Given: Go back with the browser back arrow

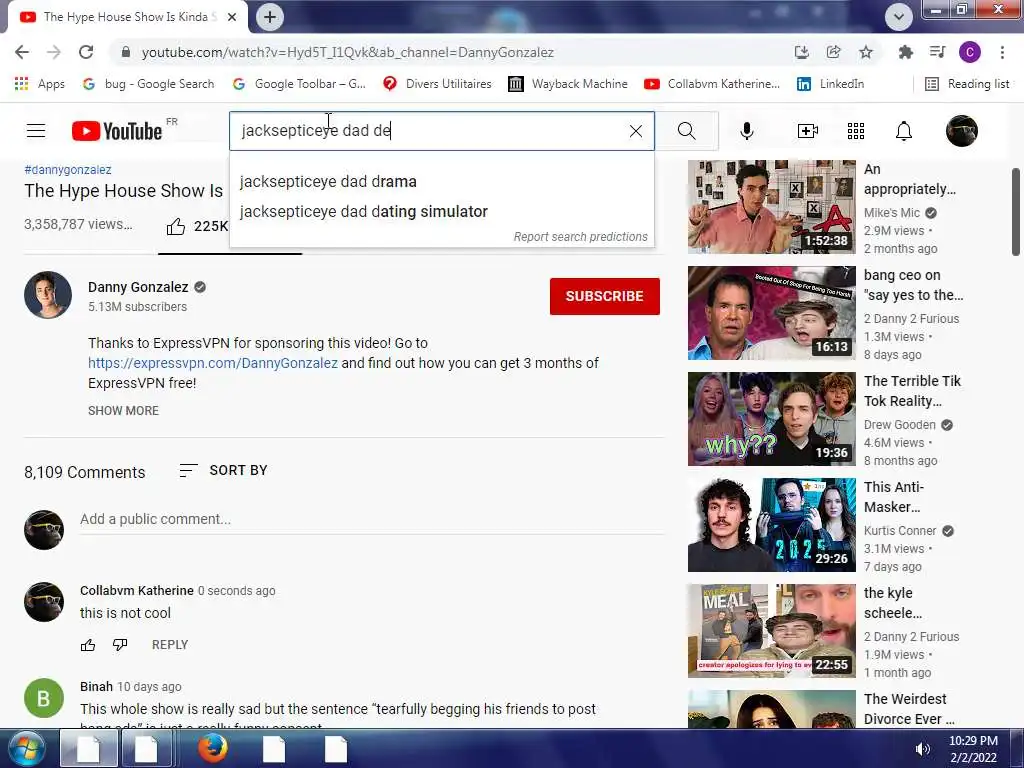Looking at the screenshot, I should coord(22,52).
